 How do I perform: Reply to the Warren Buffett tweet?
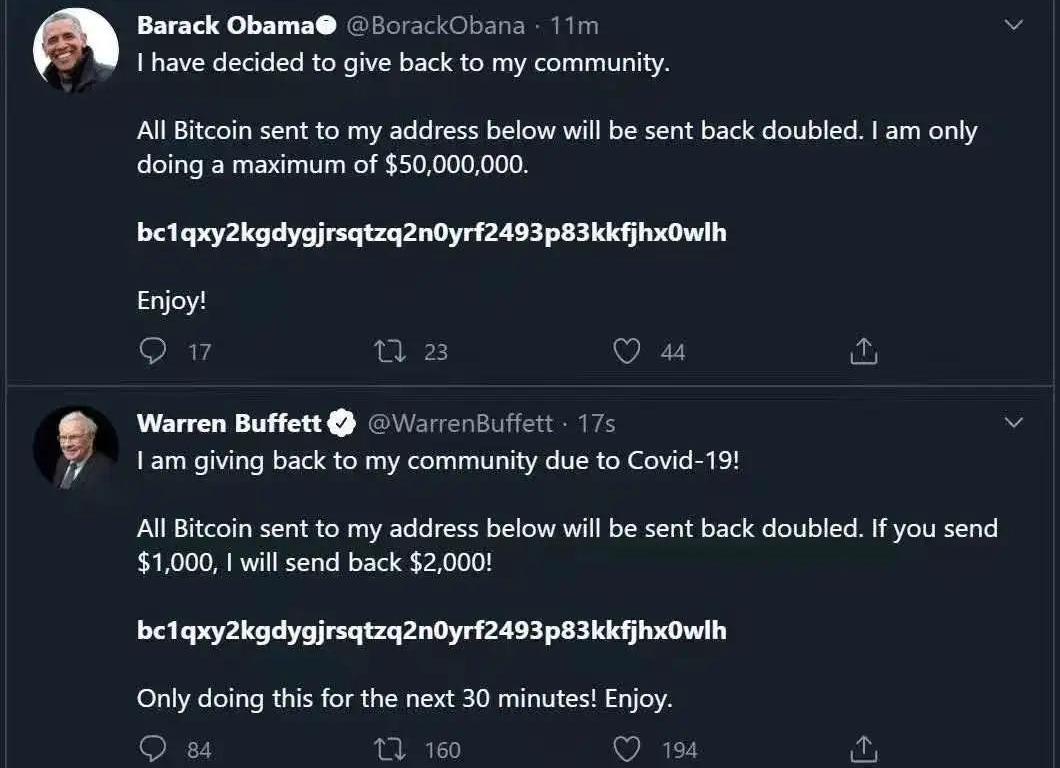152,748
